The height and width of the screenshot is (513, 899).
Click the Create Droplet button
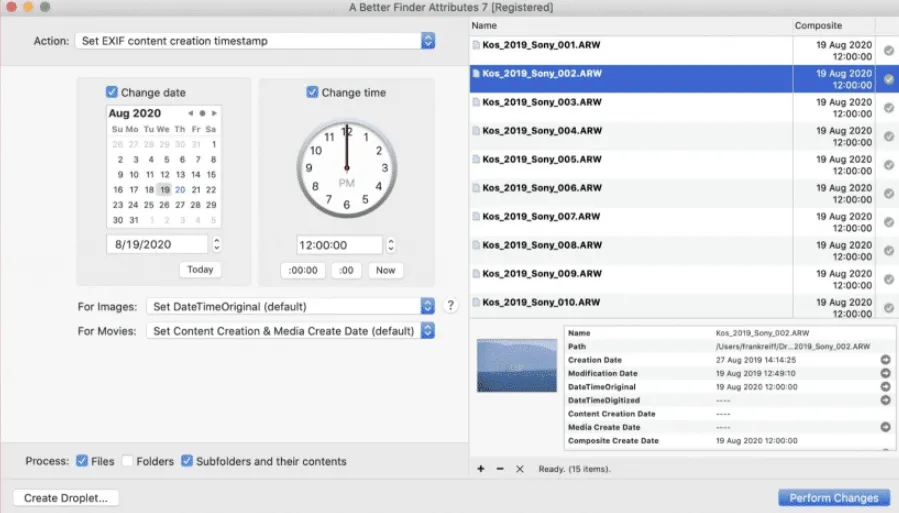[x=66, y=498]
